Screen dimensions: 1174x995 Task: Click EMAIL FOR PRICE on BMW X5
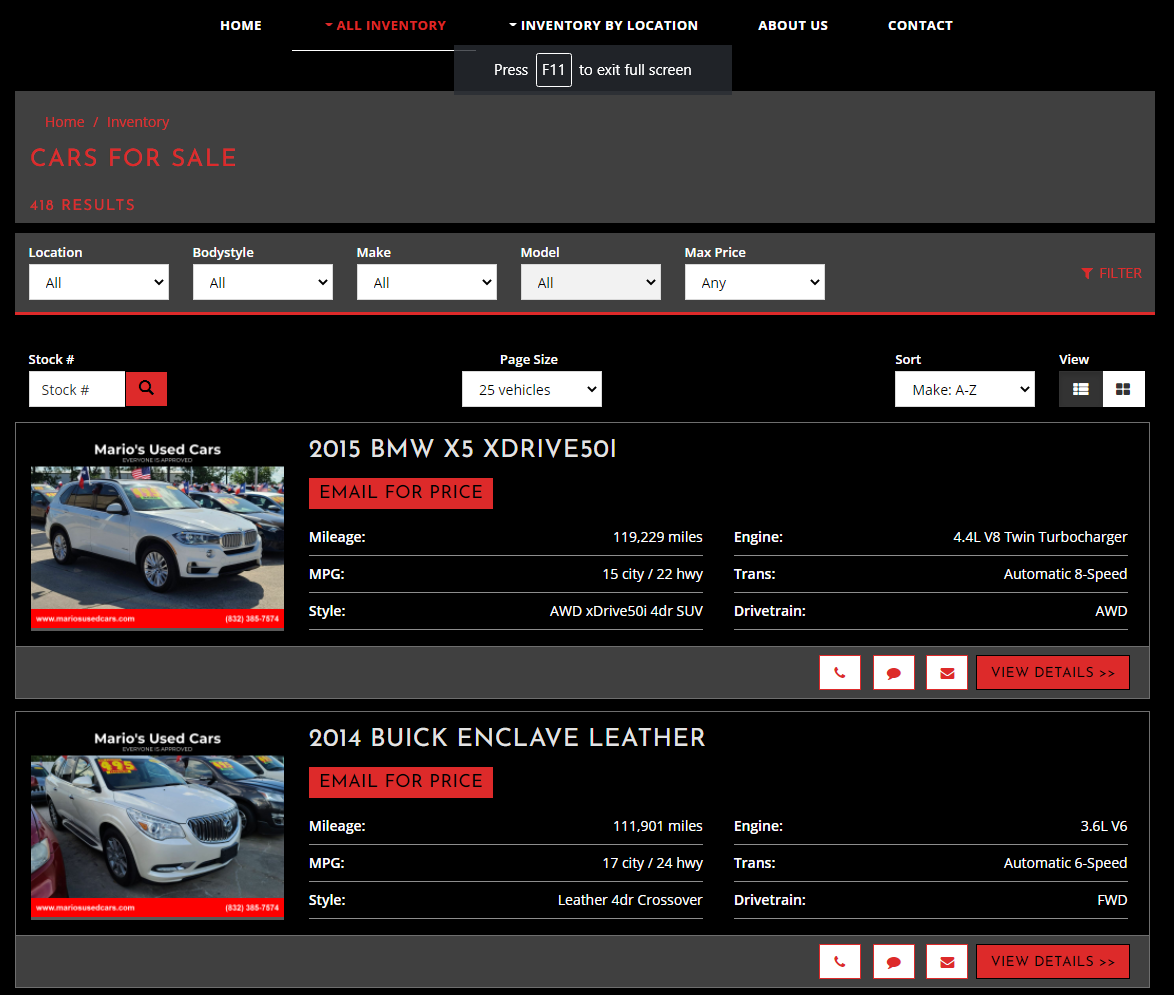click(401, 493)
